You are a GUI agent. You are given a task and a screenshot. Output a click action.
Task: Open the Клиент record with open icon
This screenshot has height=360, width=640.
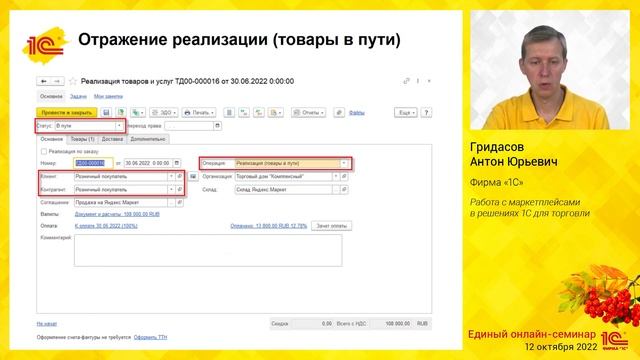(x=179, y=176)
